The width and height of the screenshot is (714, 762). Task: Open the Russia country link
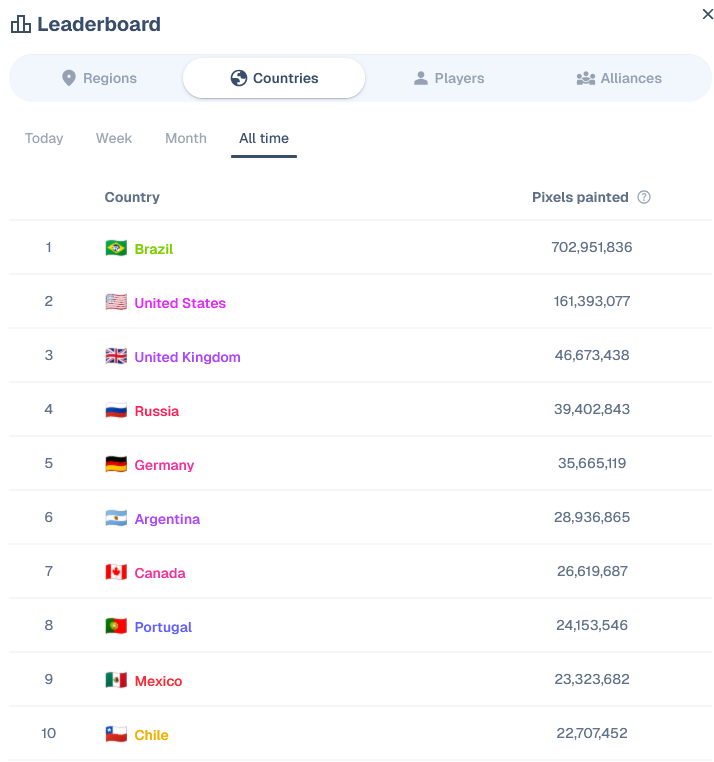157,411
